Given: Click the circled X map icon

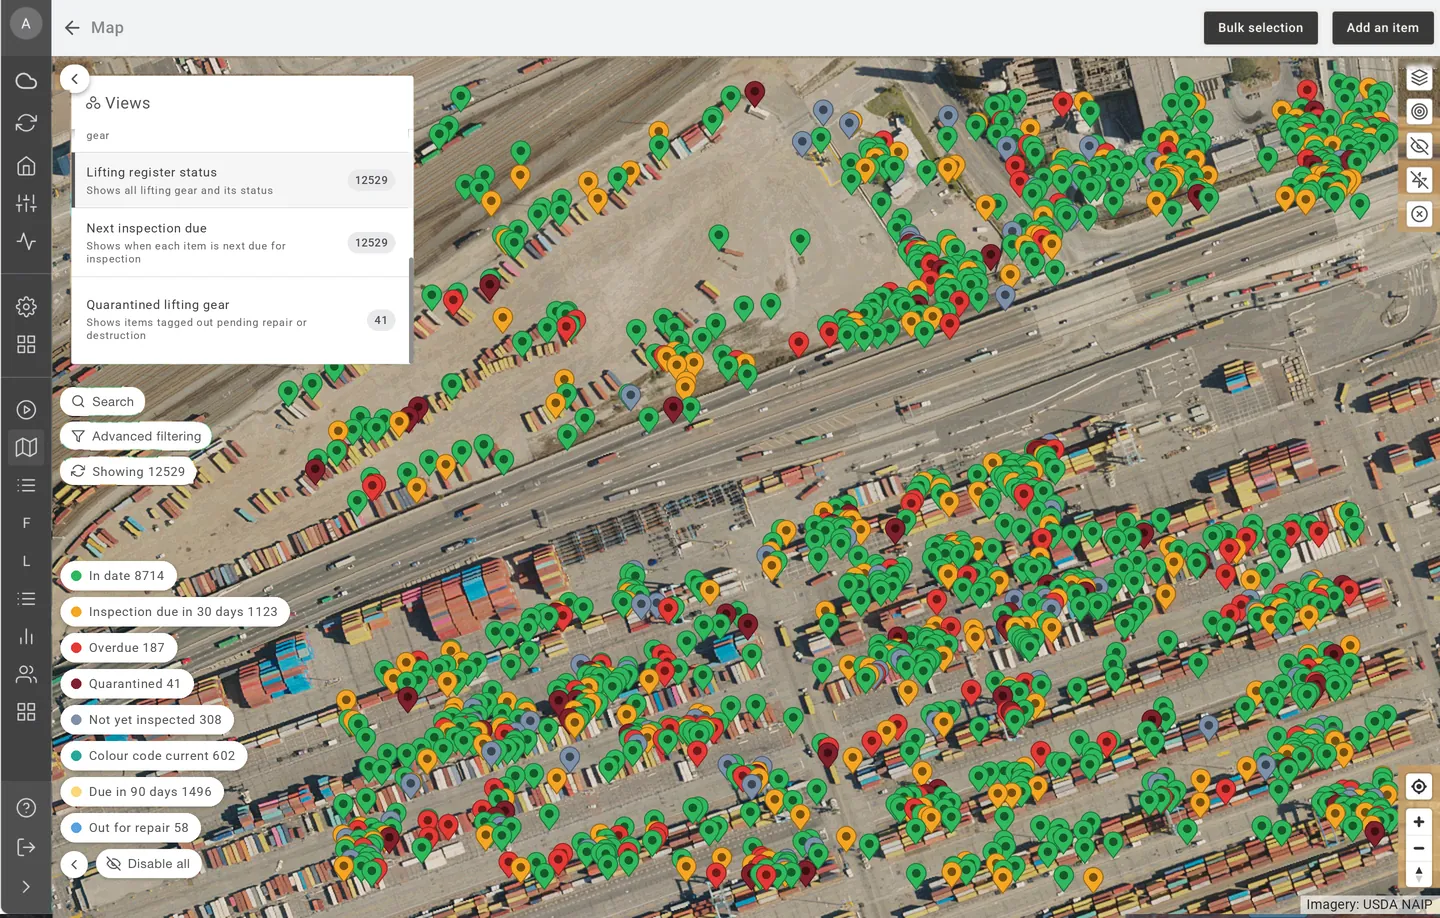Looking at the screenshot, I should point(1419,214).
